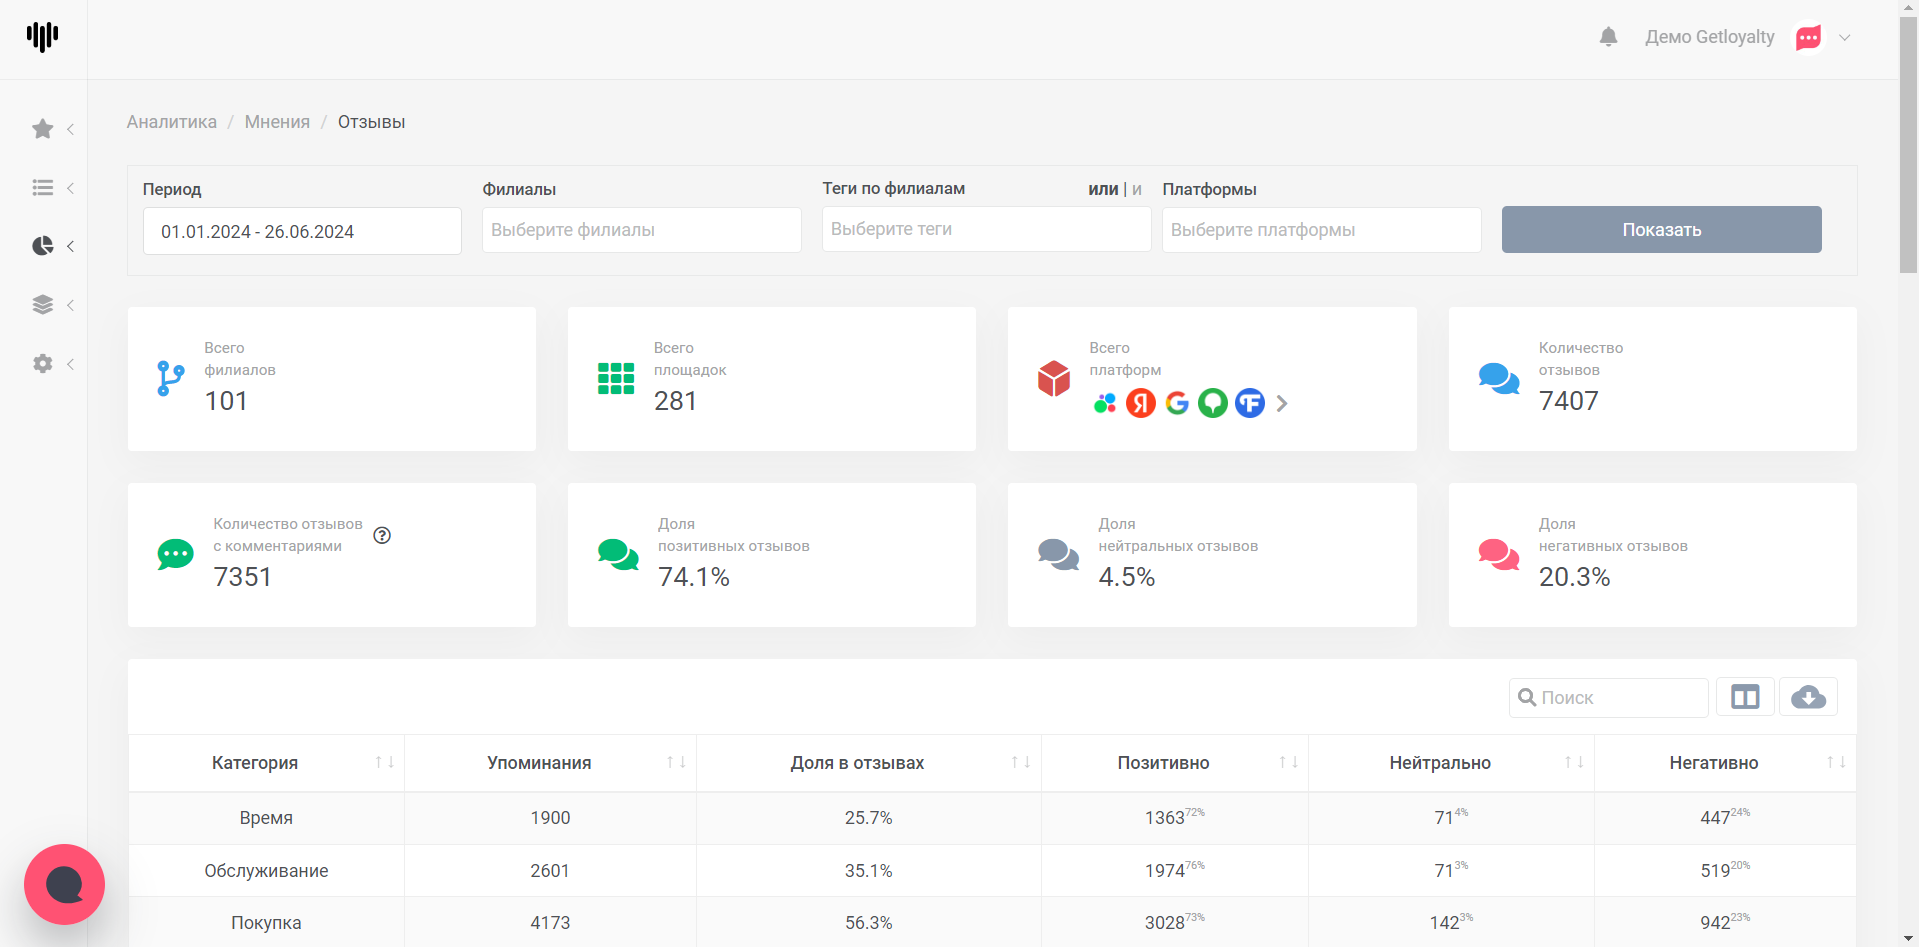Open the pie chart analytics sidebar icon
This screenshot has width=1919, height=947.
(42, 246)
